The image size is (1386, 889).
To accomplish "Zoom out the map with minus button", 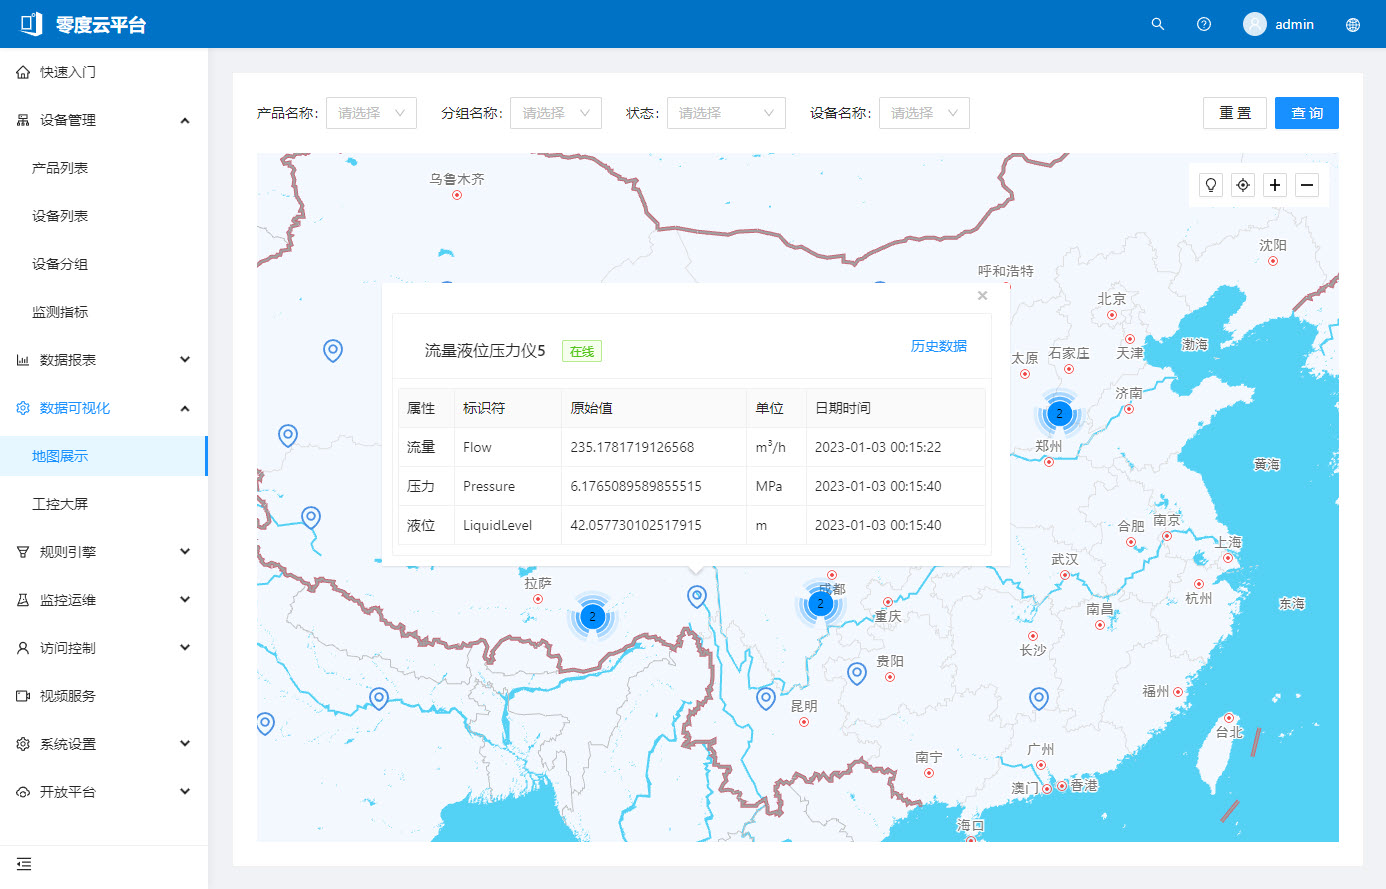I will pos(1307,185).
